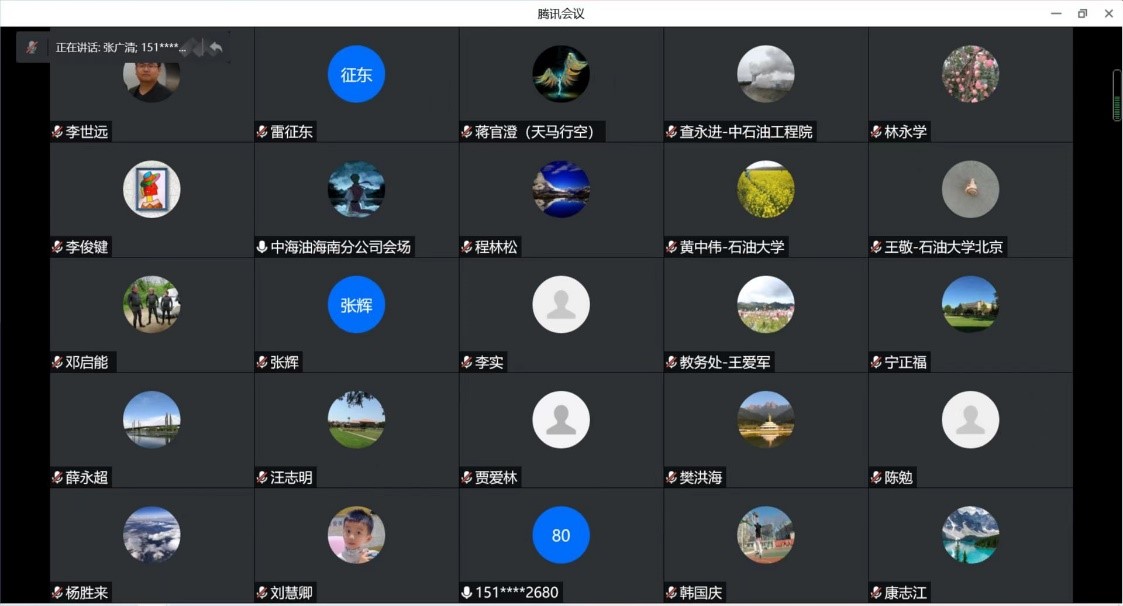Click the active microphone icon beside 中海油海南分公司会场

coord(262,247)
